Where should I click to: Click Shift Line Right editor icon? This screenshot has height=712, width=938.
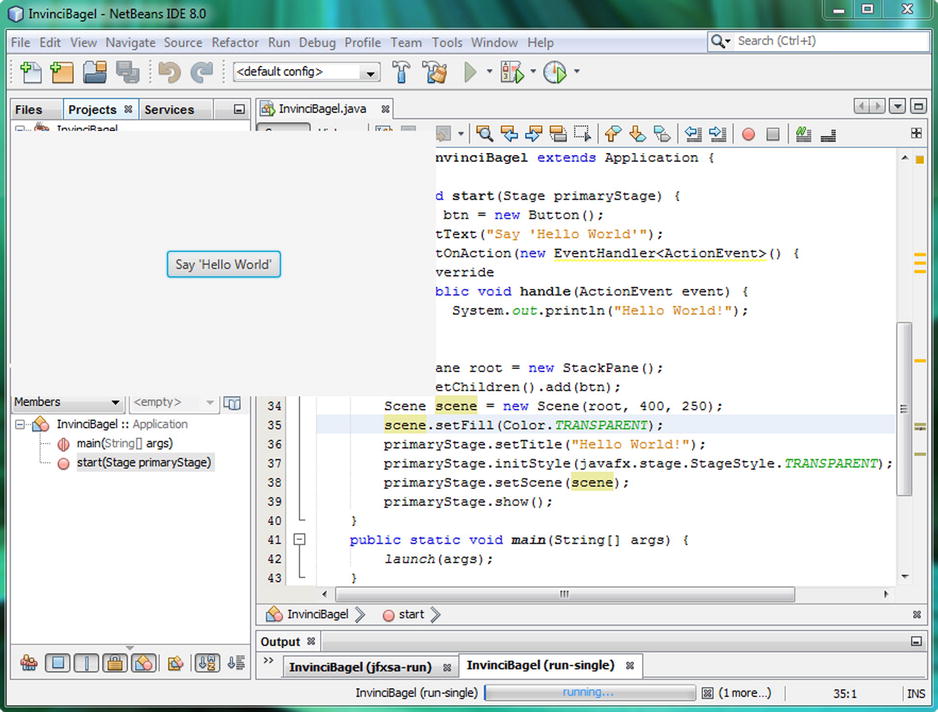pos(717,134)
